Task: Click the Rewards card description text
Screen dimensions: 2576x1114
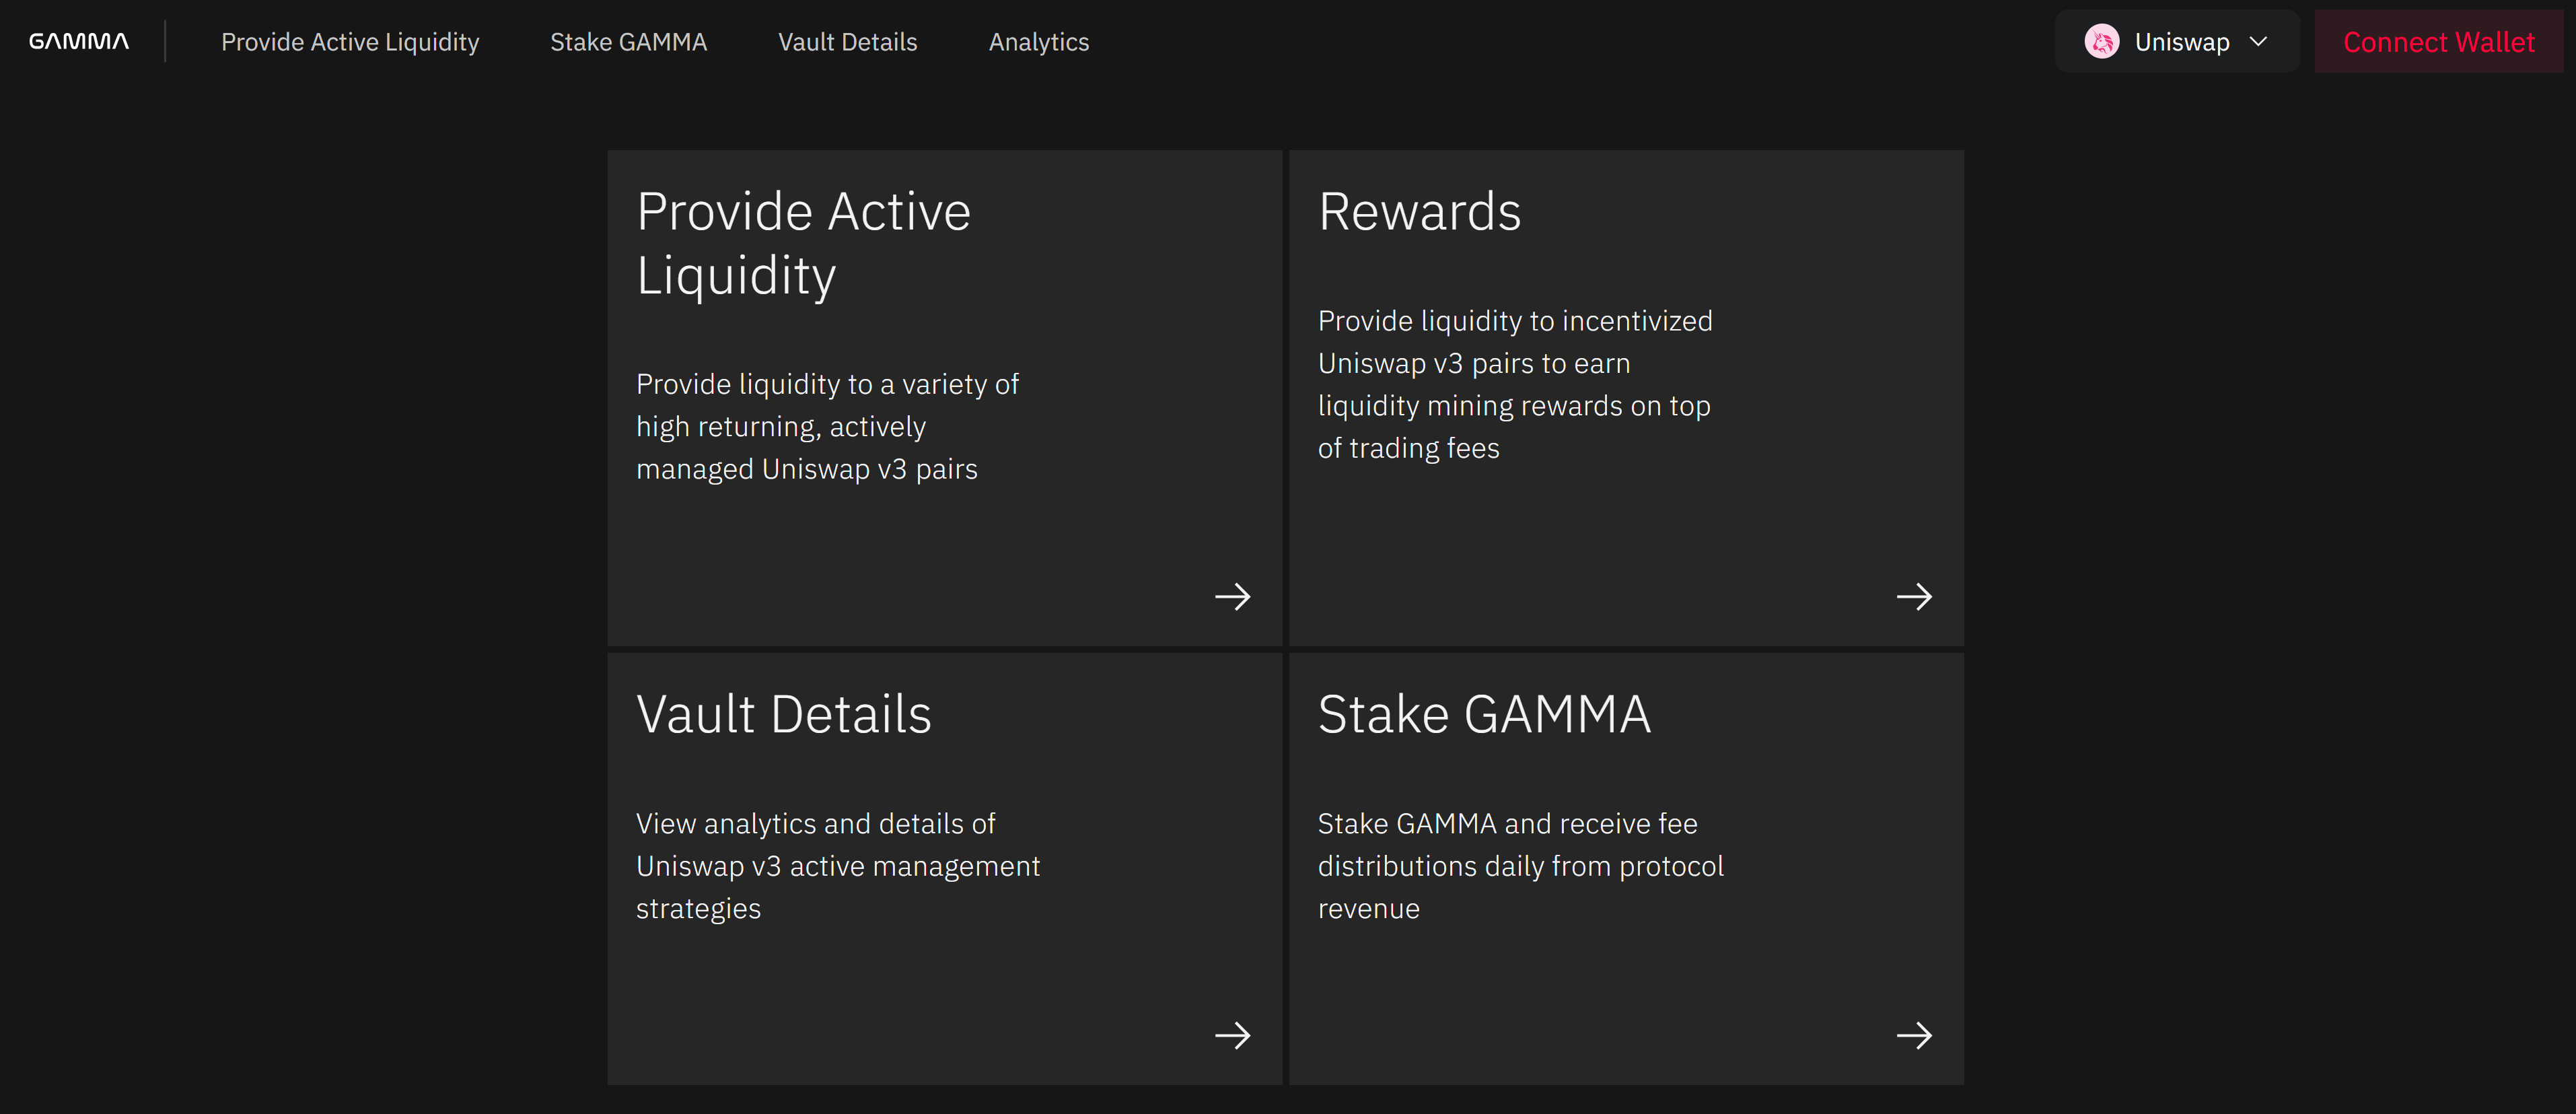Action: click(x=1514, y=384)
